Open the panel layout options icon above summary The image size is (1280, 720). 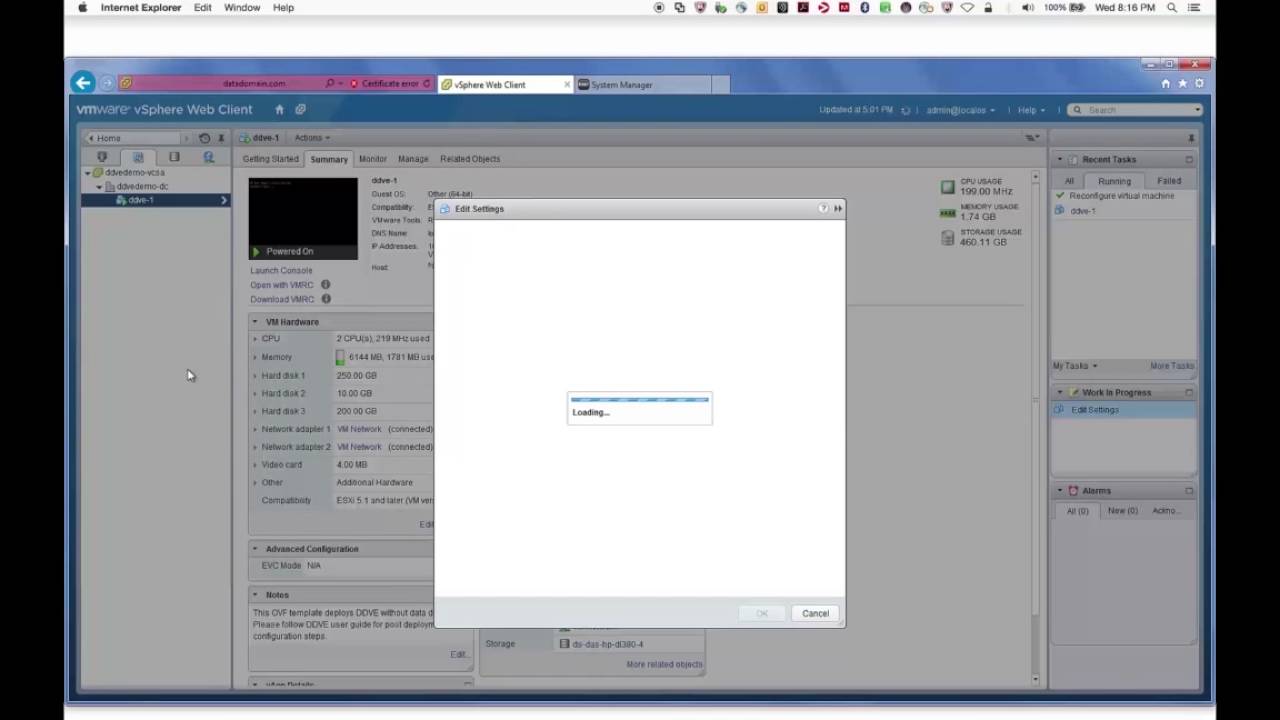point(1032,138)
